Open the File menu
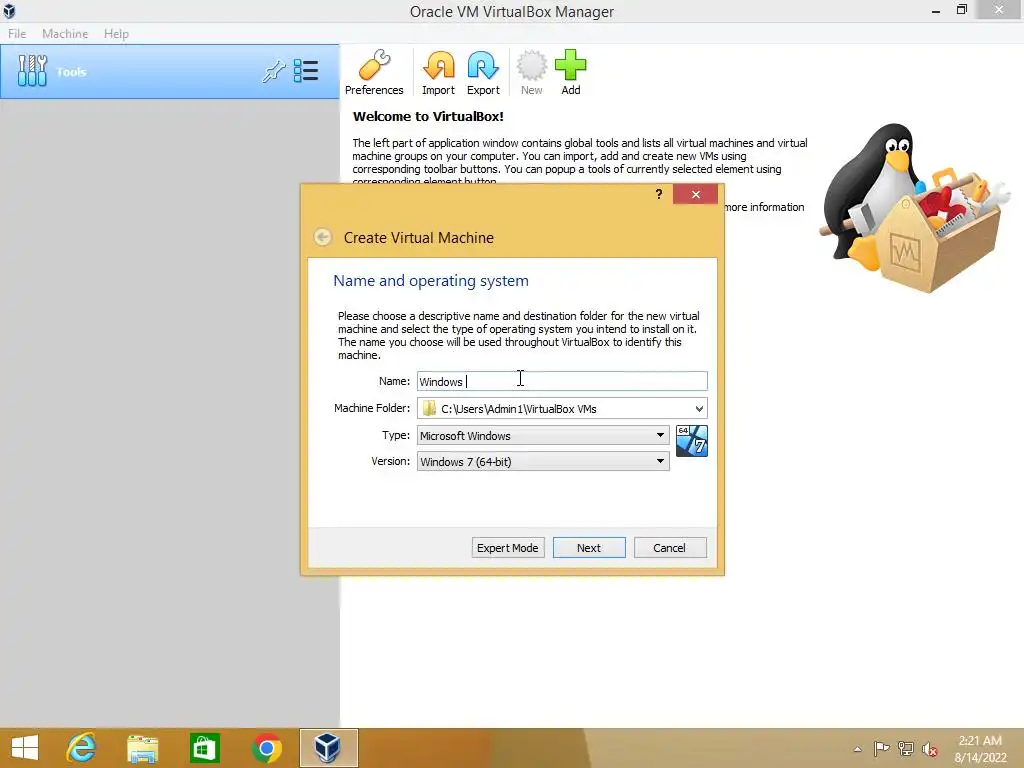This screenshot has height=768, width=1024. point(17,33)
